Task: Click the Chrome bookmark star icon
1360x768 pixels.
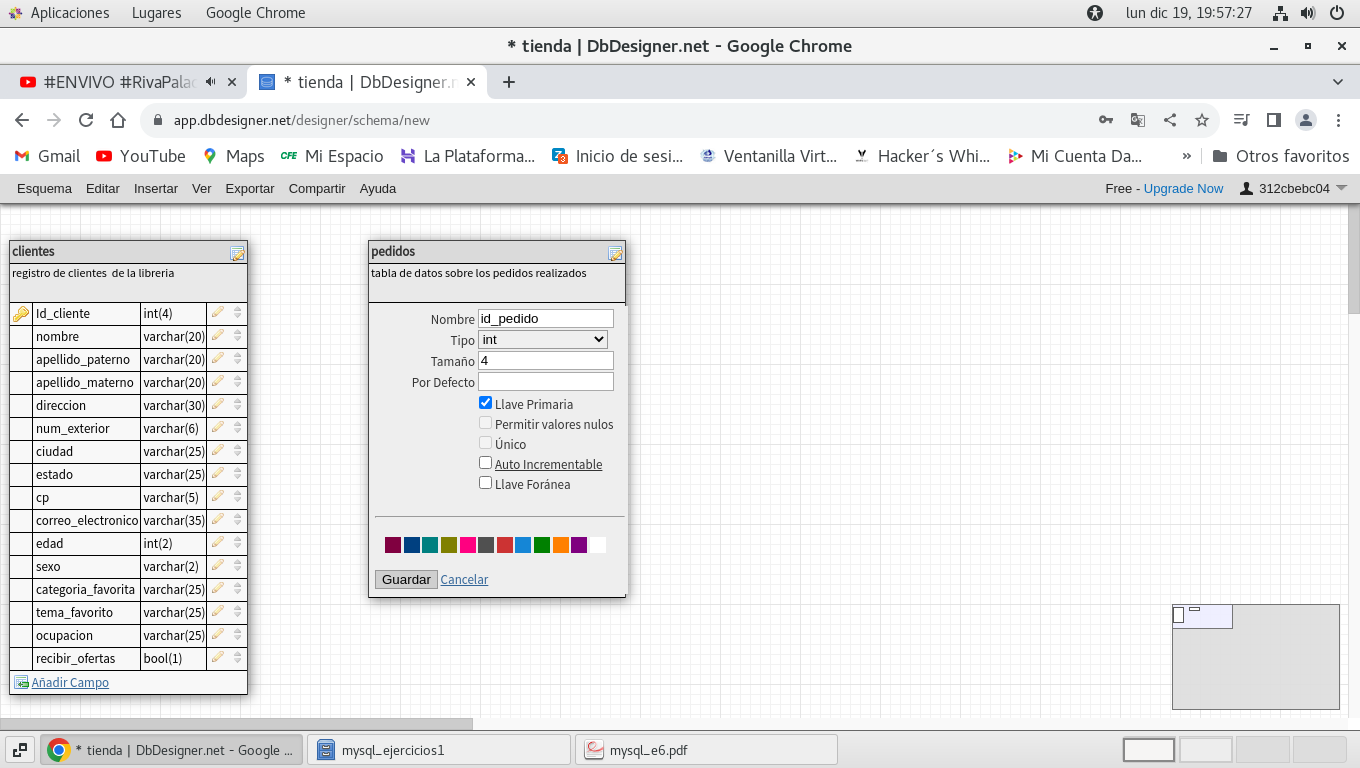Action: click(1202, 120)
